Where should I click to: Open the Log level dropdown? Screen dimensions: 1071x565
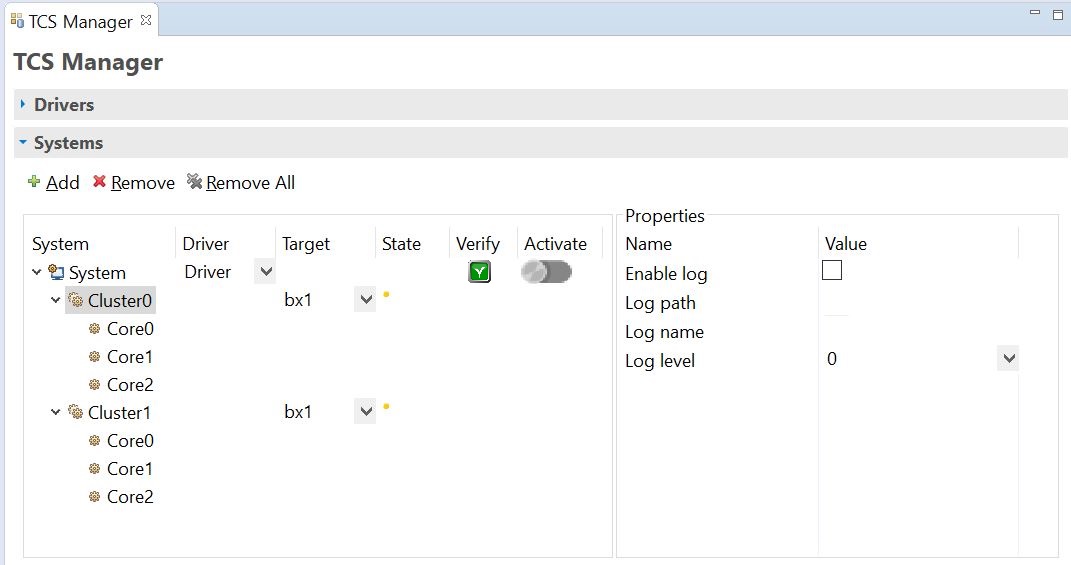click(x=1008, y=359)
